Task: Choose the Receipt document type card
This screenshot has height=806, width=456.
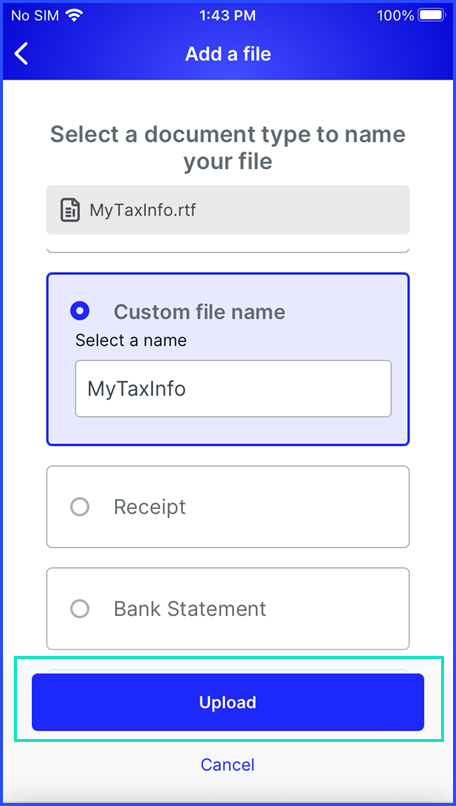Action: click(228, 507)
